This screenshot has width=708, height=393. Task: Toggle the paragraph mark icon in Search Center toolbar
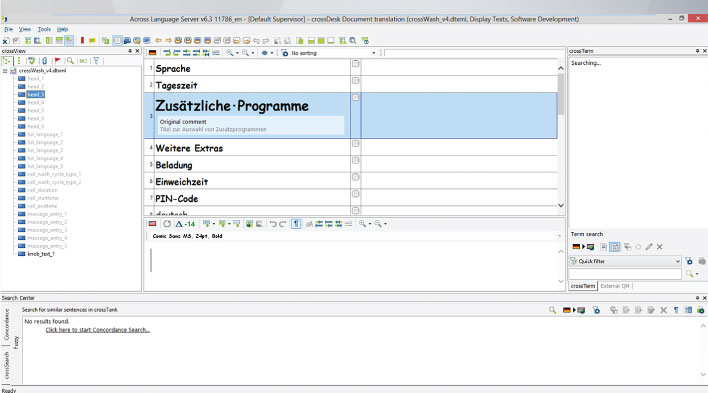(676, 310)
